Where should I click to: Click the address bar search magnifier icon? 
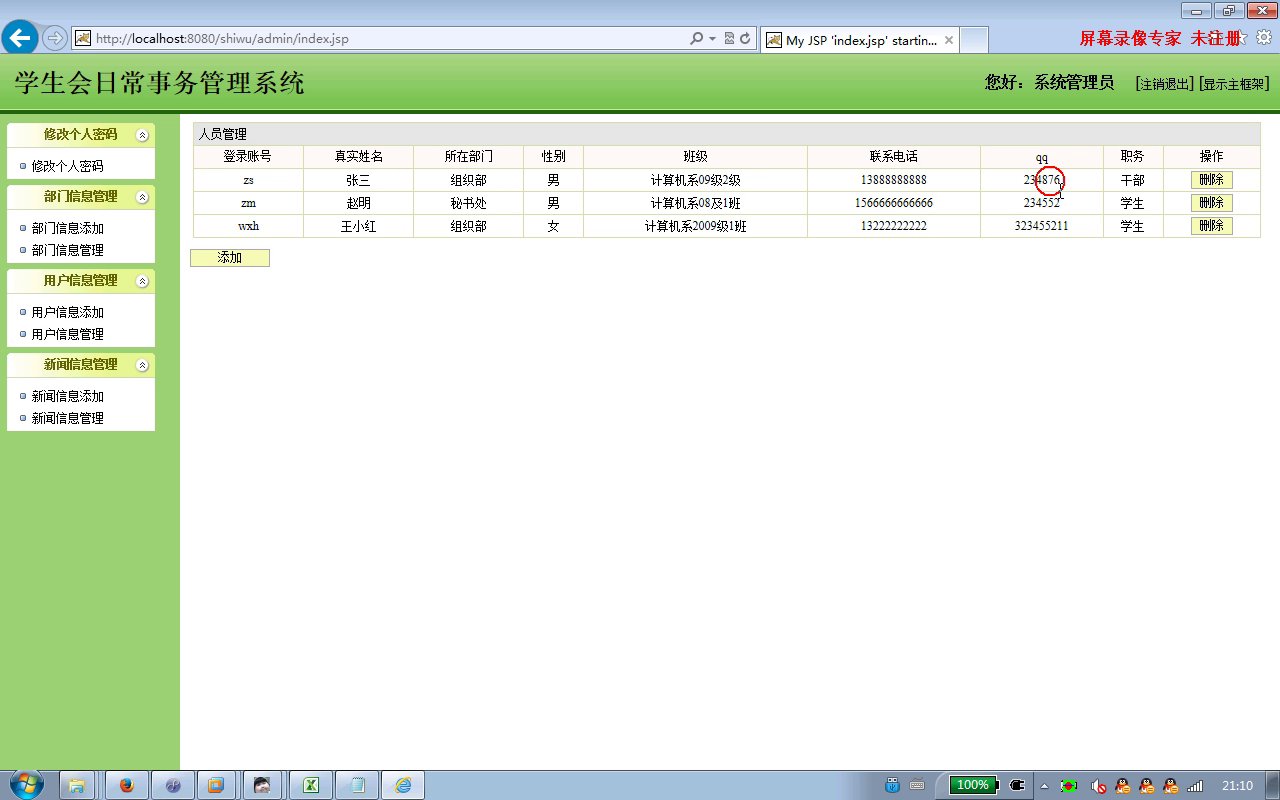coord(696,39)
